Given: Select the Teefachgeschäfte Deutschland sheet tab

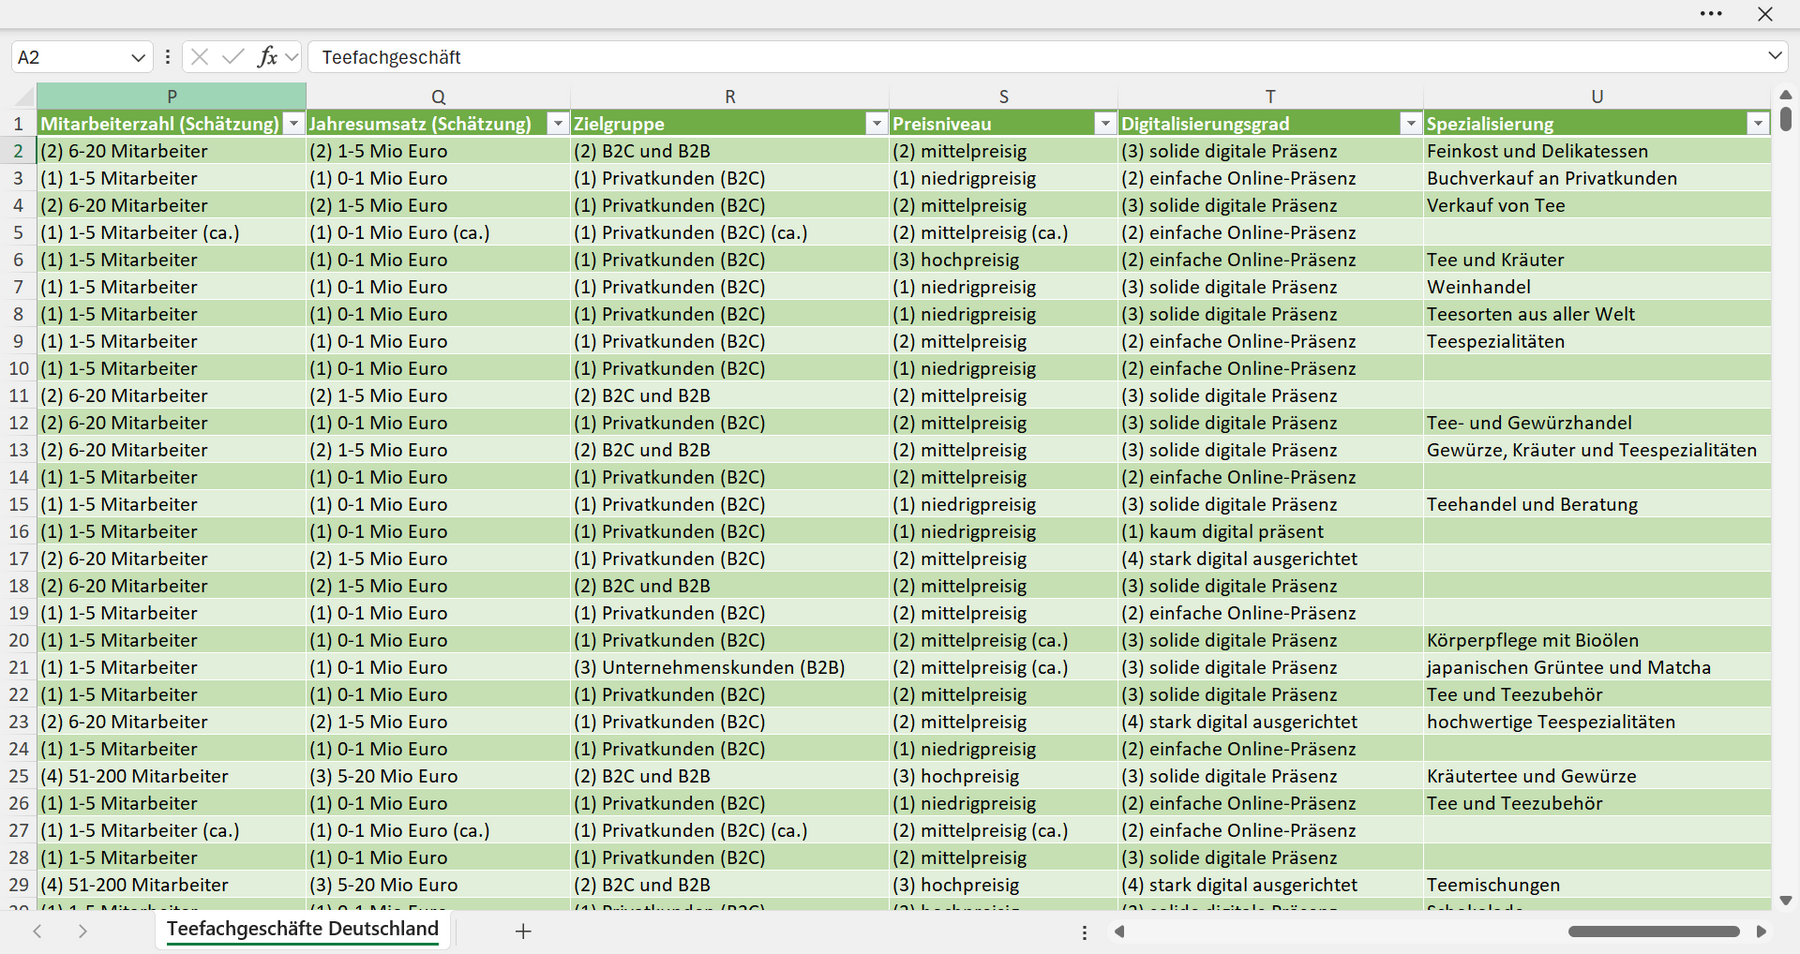Looking at the screenshot, I should (x=303, y=929).
